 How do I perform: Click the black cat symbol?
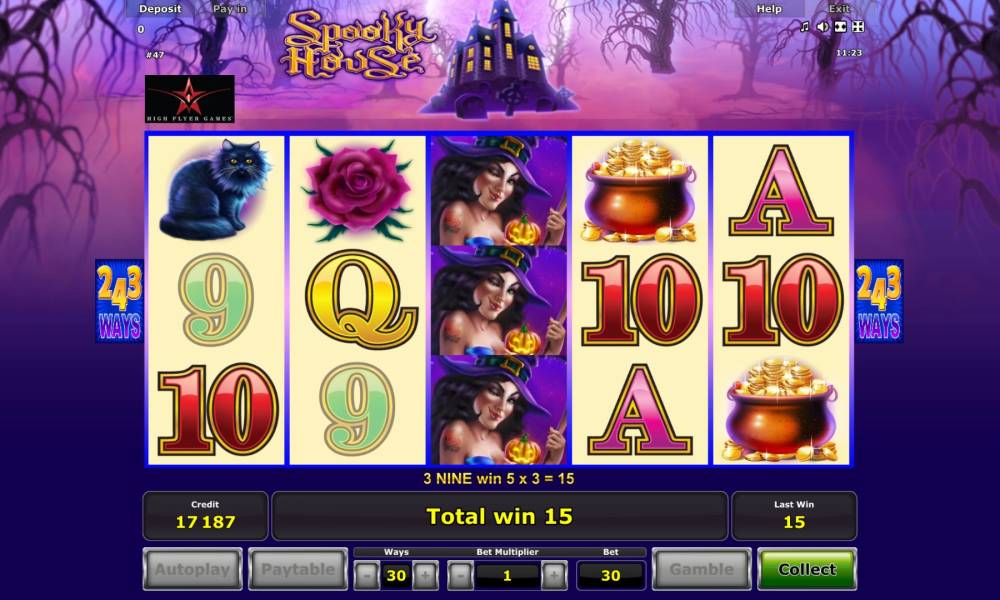(216, 189)
